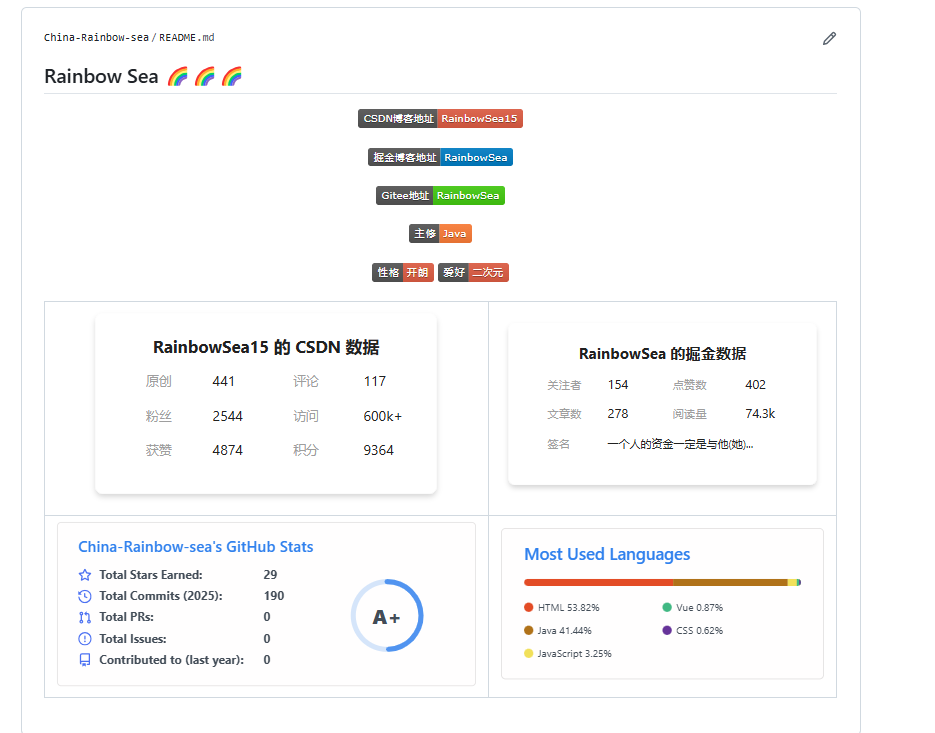Click the CSDN 获赞 value 4874
Viewport: 935px width, 733px height.
[228, 450]
